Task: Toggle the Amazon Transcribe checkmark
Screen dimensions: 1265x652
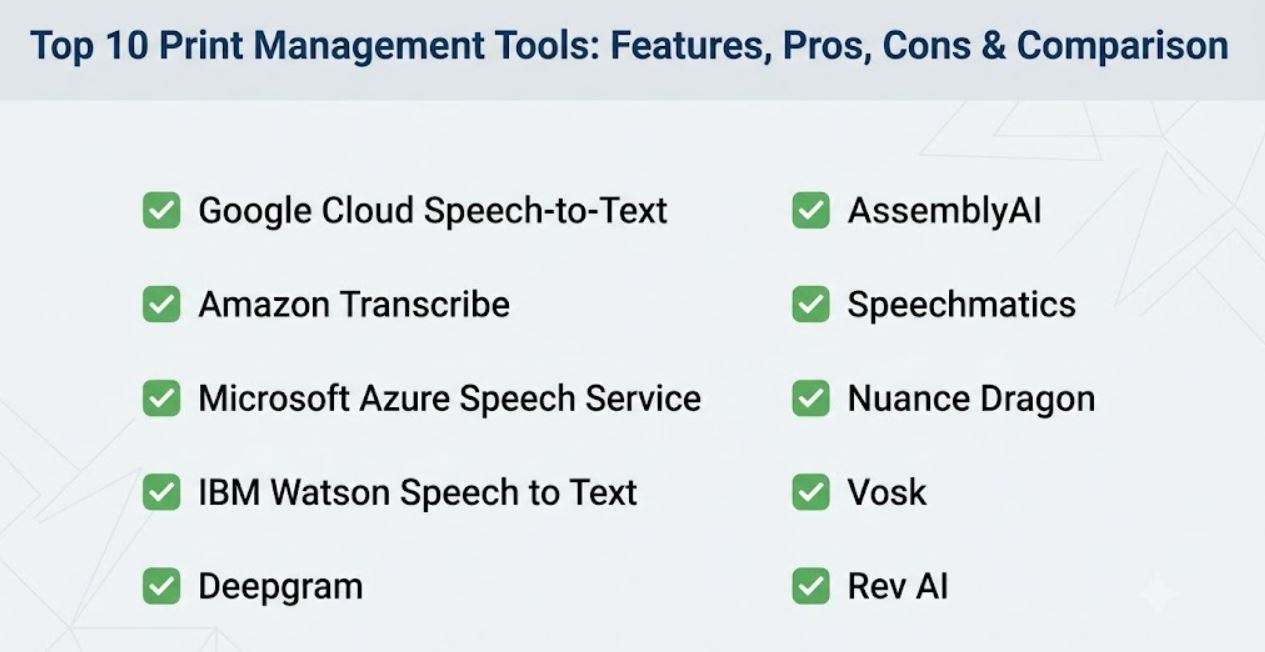Action: tap(161, 305)
